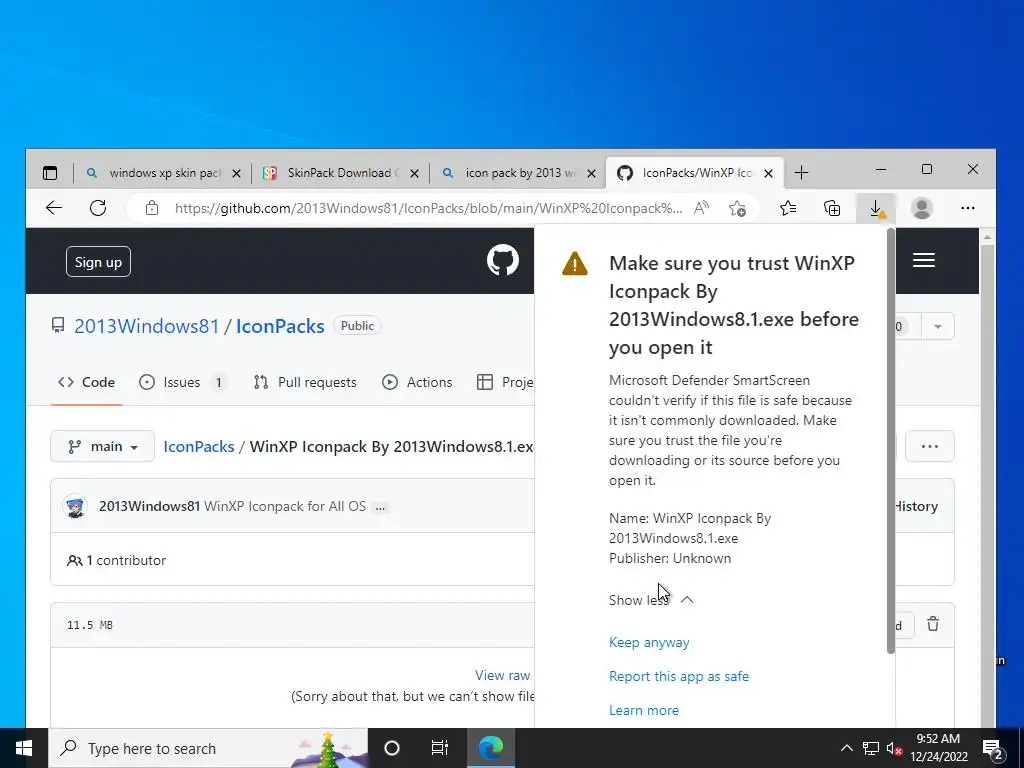Open the notification center icon

[x=993, y=749]
